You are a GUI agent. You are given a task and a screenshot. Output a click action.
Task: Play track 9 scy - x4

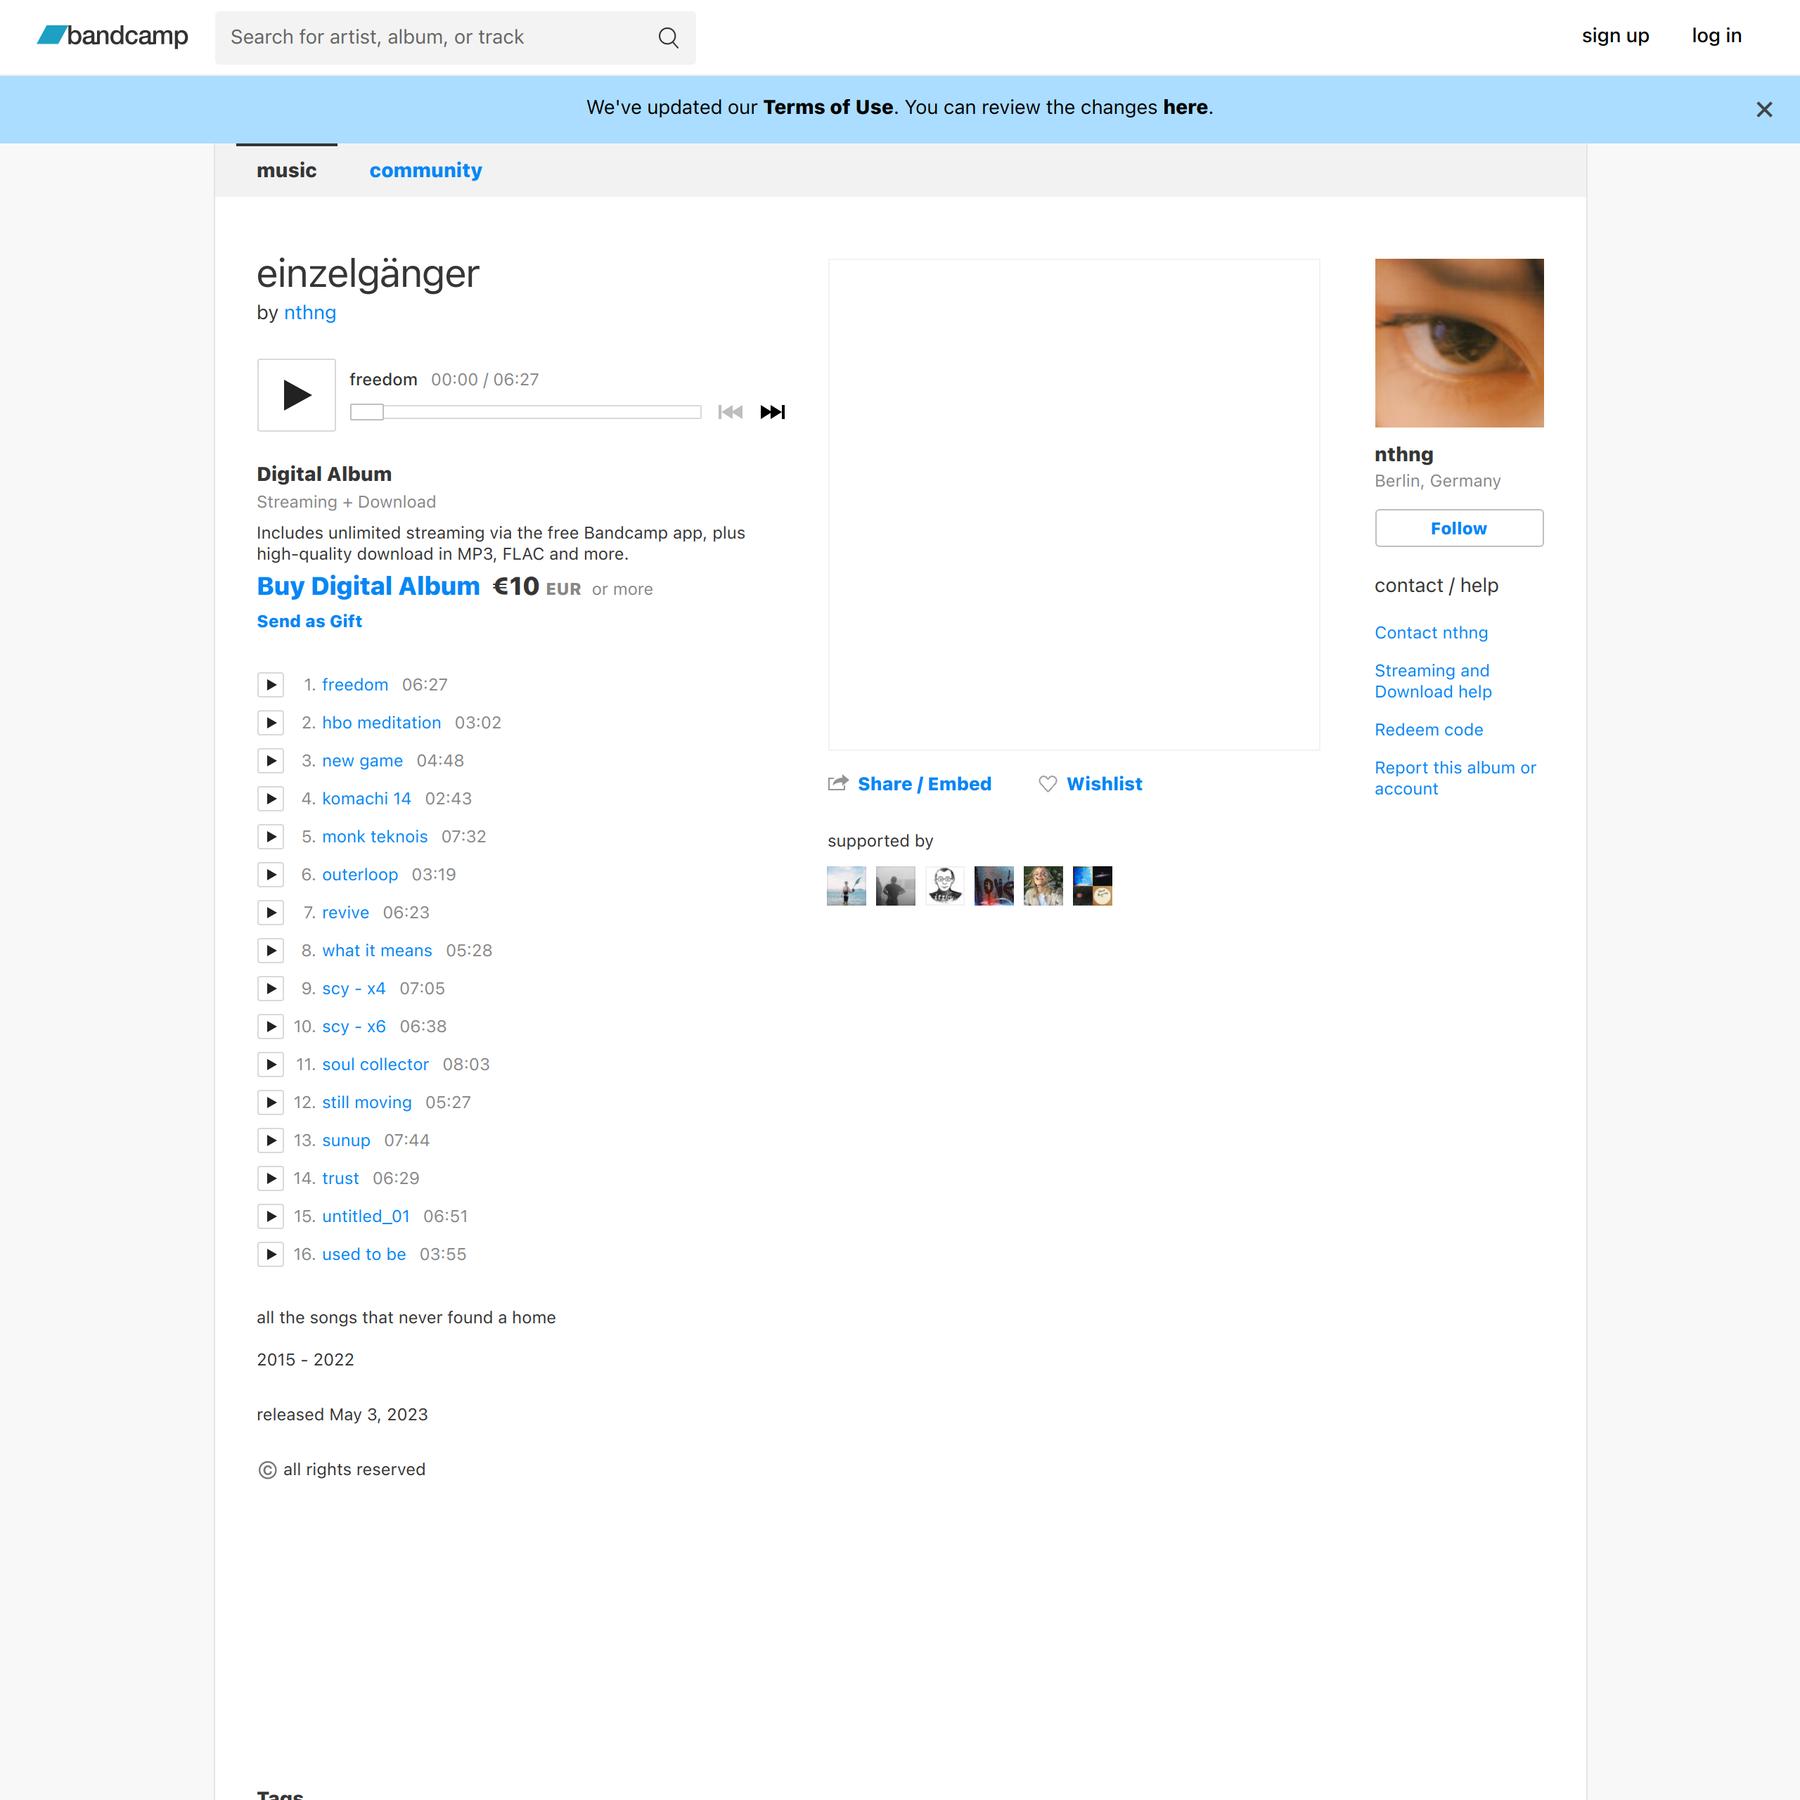tap(271, 989)
